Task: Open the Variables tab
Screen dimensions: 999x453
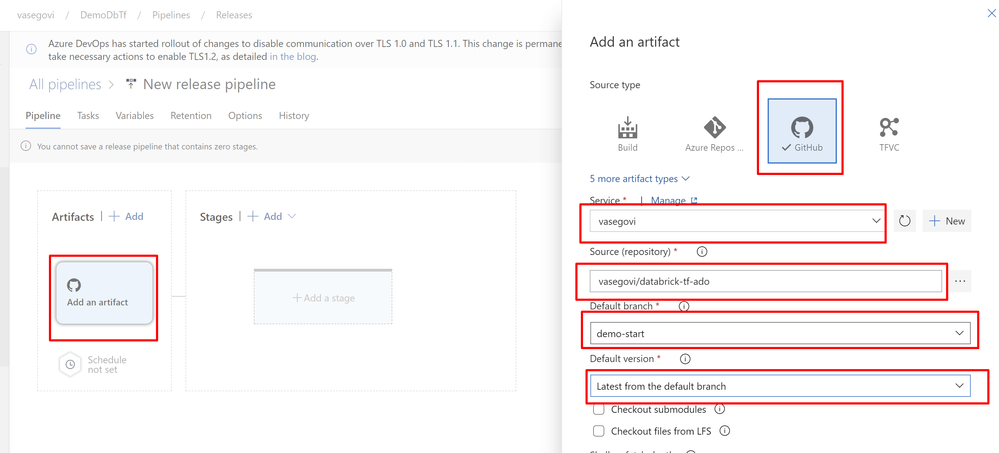Action: pyautogui.click(x=134, y=116)
